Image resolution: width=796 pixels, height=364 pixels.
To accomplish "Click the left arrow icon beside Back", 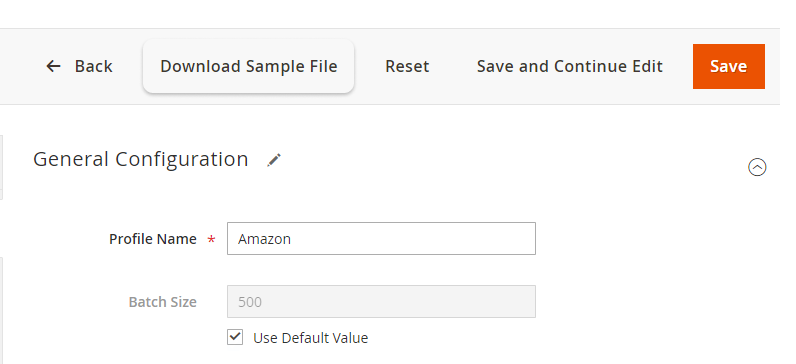I will point(53,66).
